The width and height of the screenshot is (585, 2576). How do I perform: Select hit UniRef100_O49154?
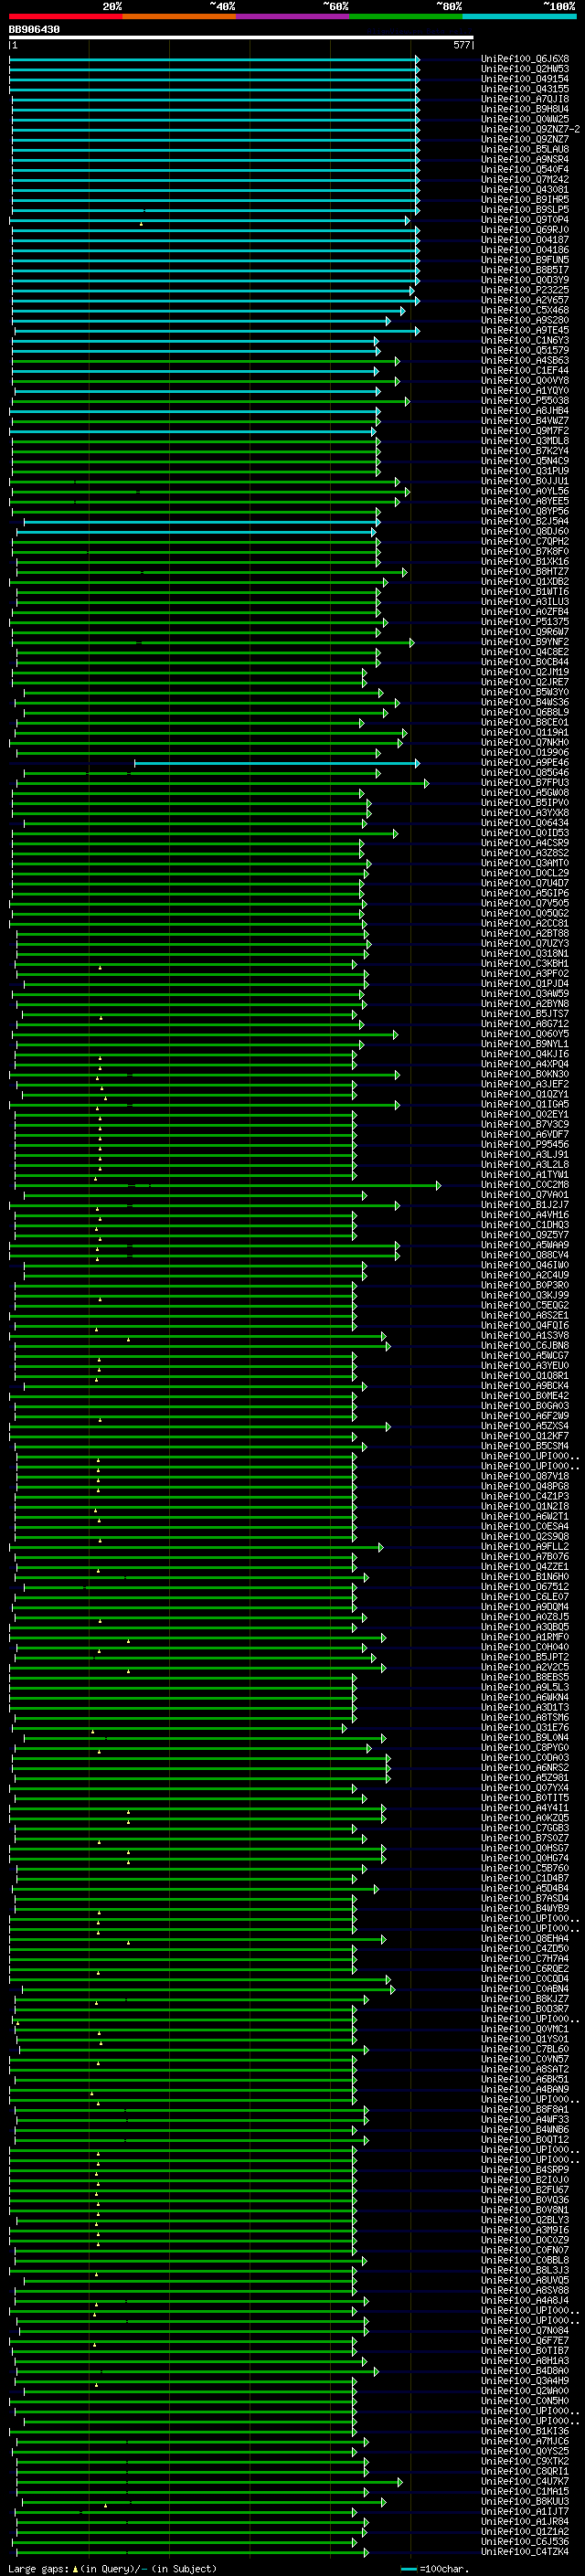525,79
